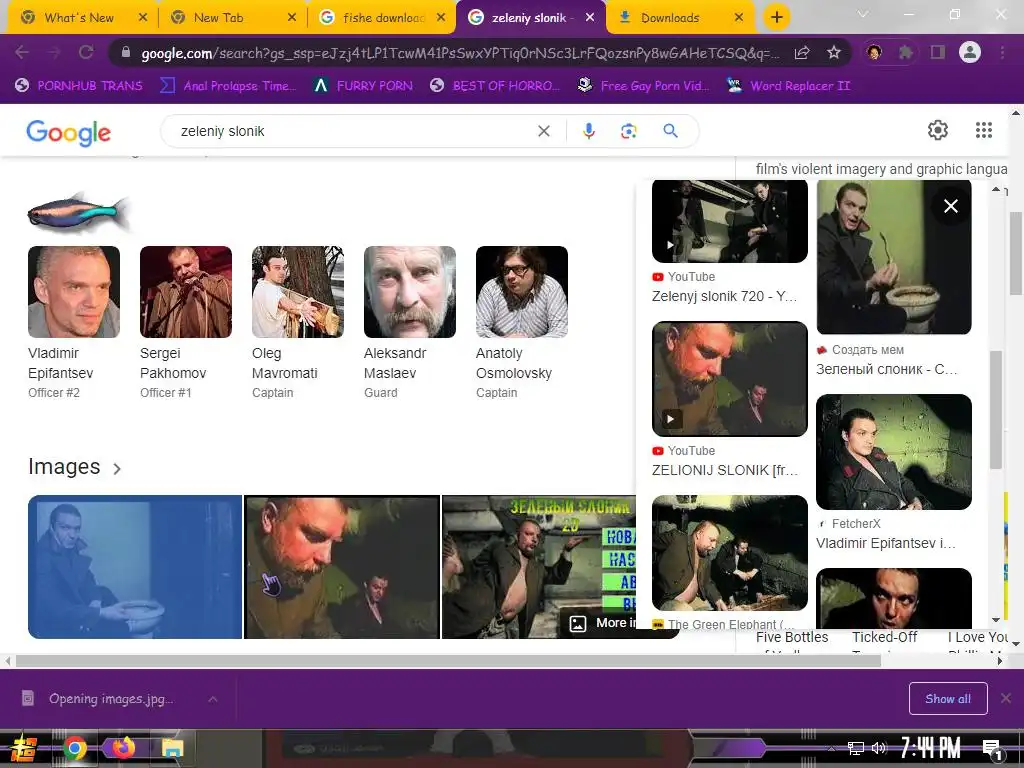Open Anatoly Osmolovsky cast card

coord(522,323)
